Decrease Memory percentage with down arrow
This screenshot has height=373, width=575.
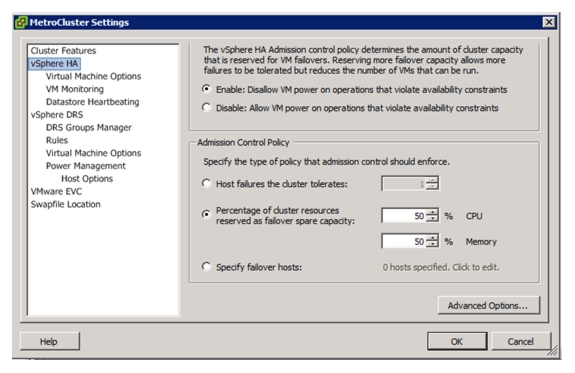[433, 244]
